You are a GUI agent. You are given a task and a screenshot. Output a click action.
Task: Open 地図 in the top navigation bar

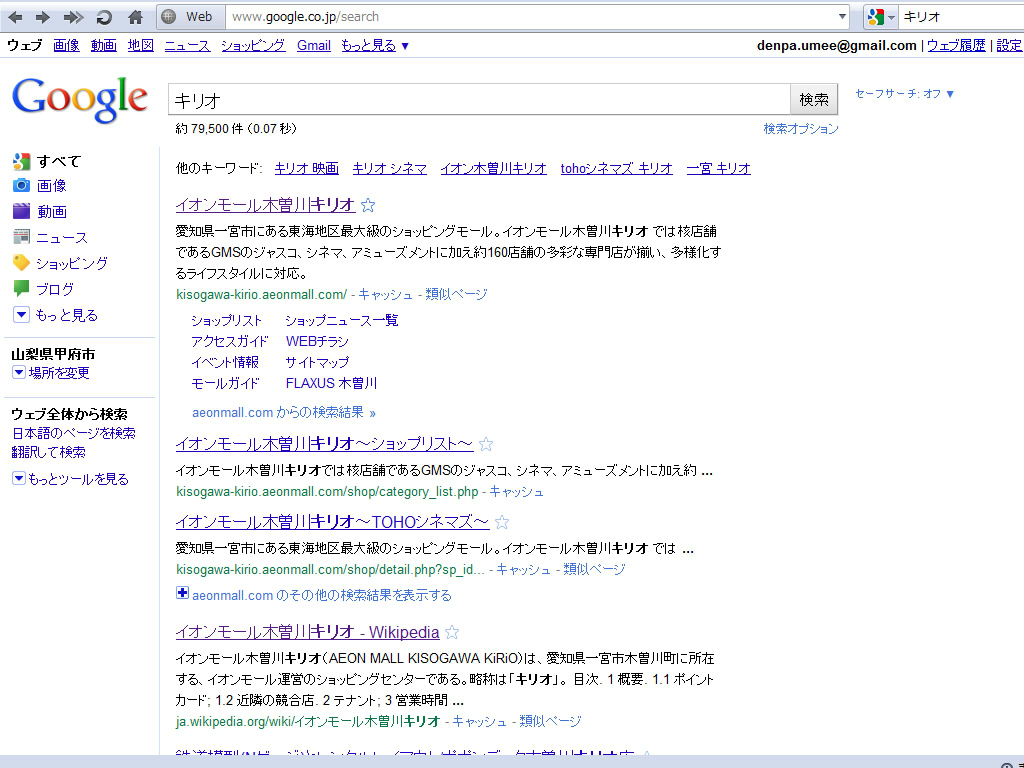click(140, 46)
